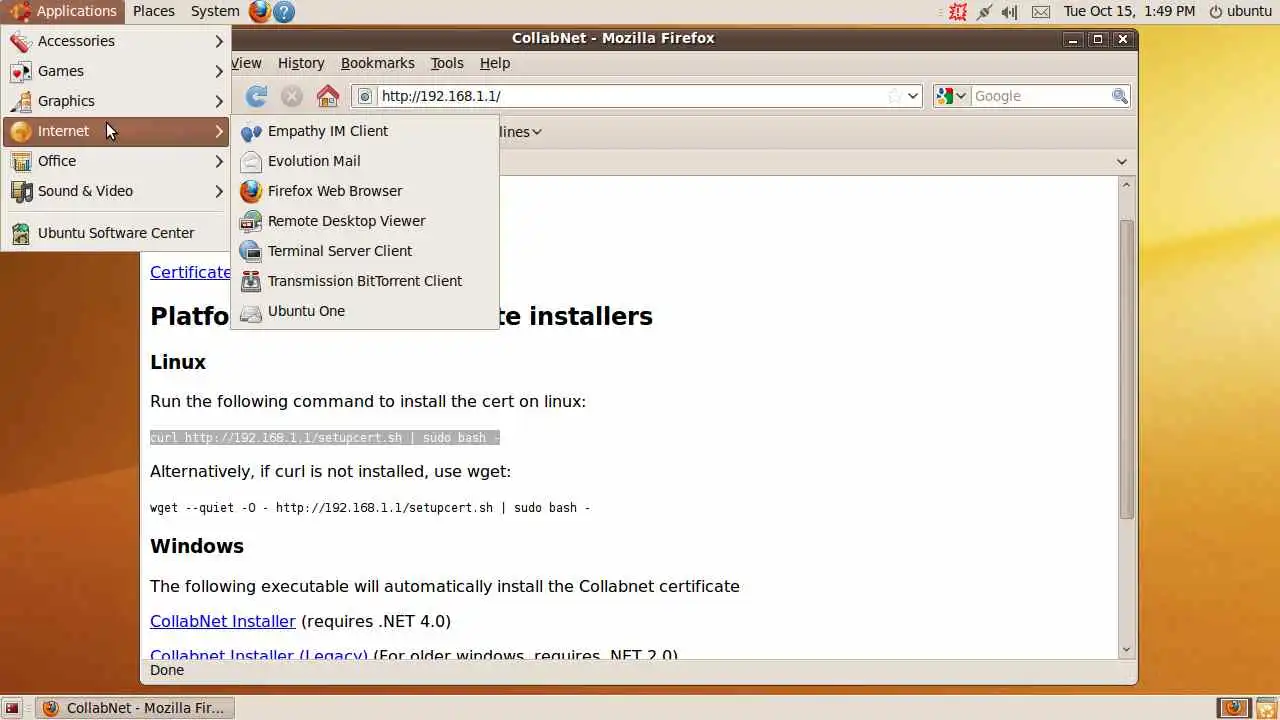This screenshot has width=1280, height=720.
Task: Select the Internet menu category
Action: [116, 131]
